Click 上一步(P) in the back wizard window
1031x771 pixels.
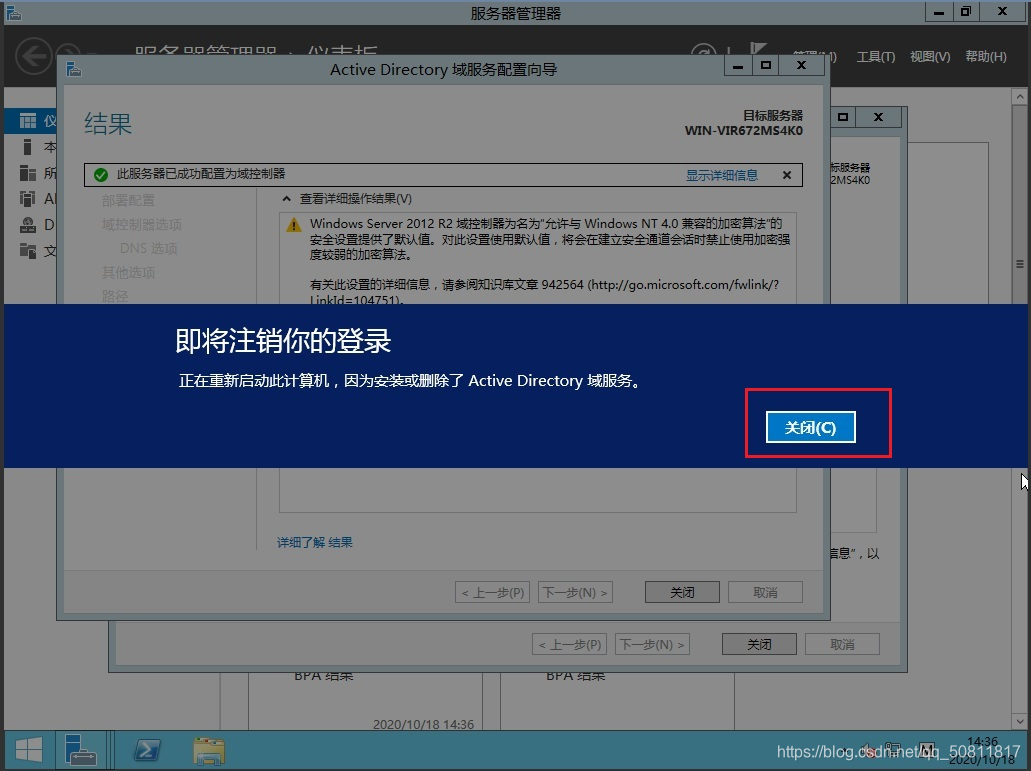coord(569,644)
